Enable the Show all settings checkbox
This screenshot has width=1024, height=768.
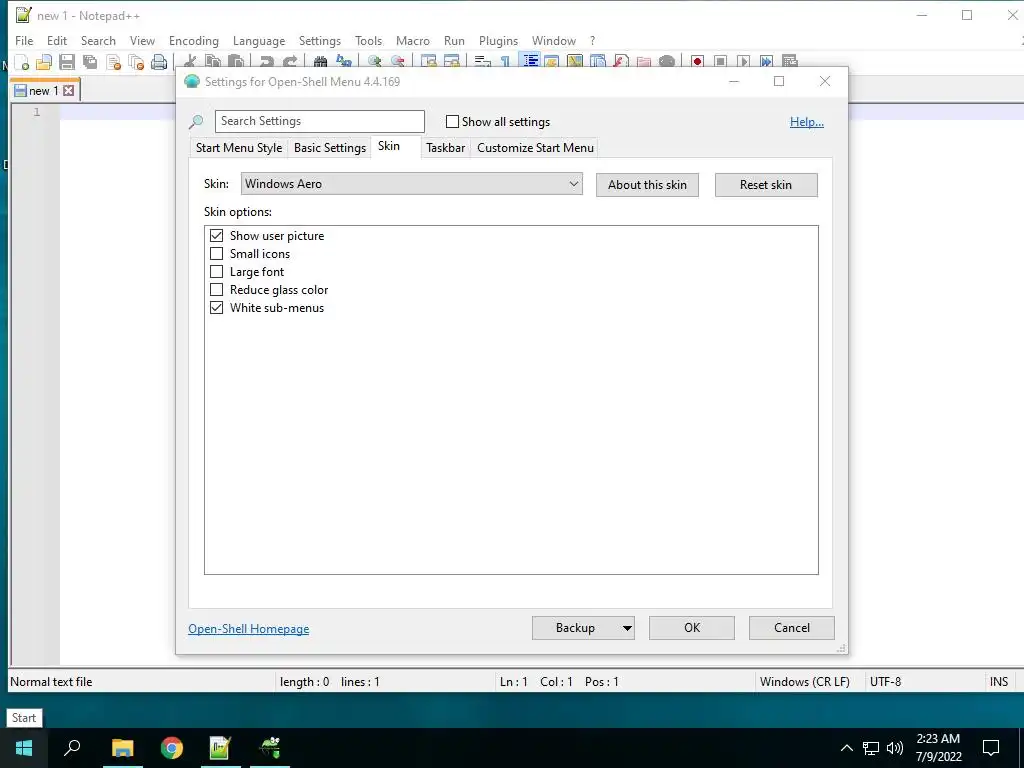[x=452, y=121]
